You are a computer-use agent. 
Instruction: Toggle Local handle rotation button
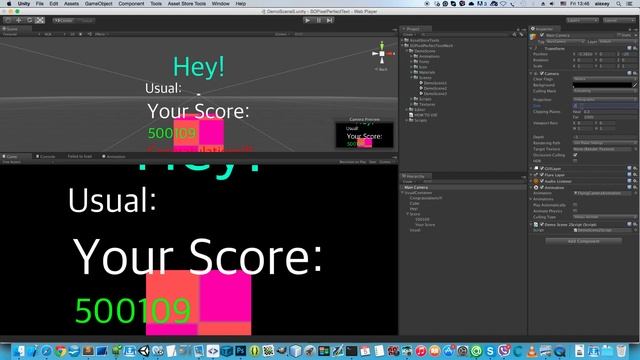pos(86,20)
